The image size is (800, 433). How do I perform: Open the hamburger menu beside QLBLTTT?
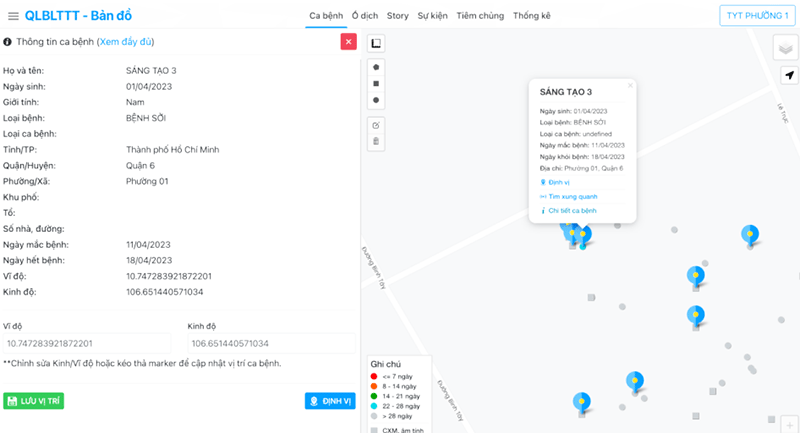[x=13, y=16]
